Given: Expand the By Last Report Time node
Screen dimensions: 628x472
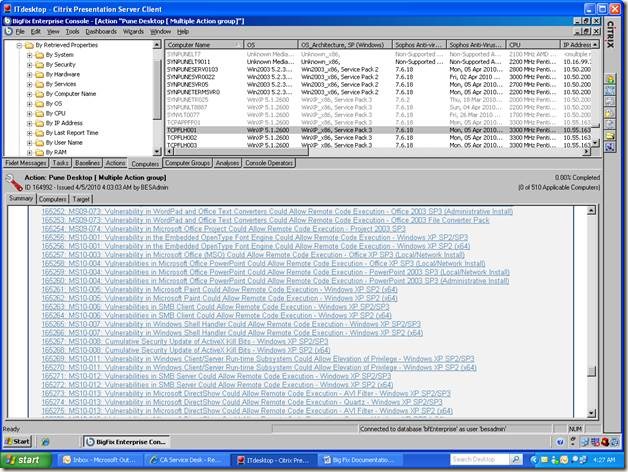Looking at the screenshot, I should [x=29, y=133].
